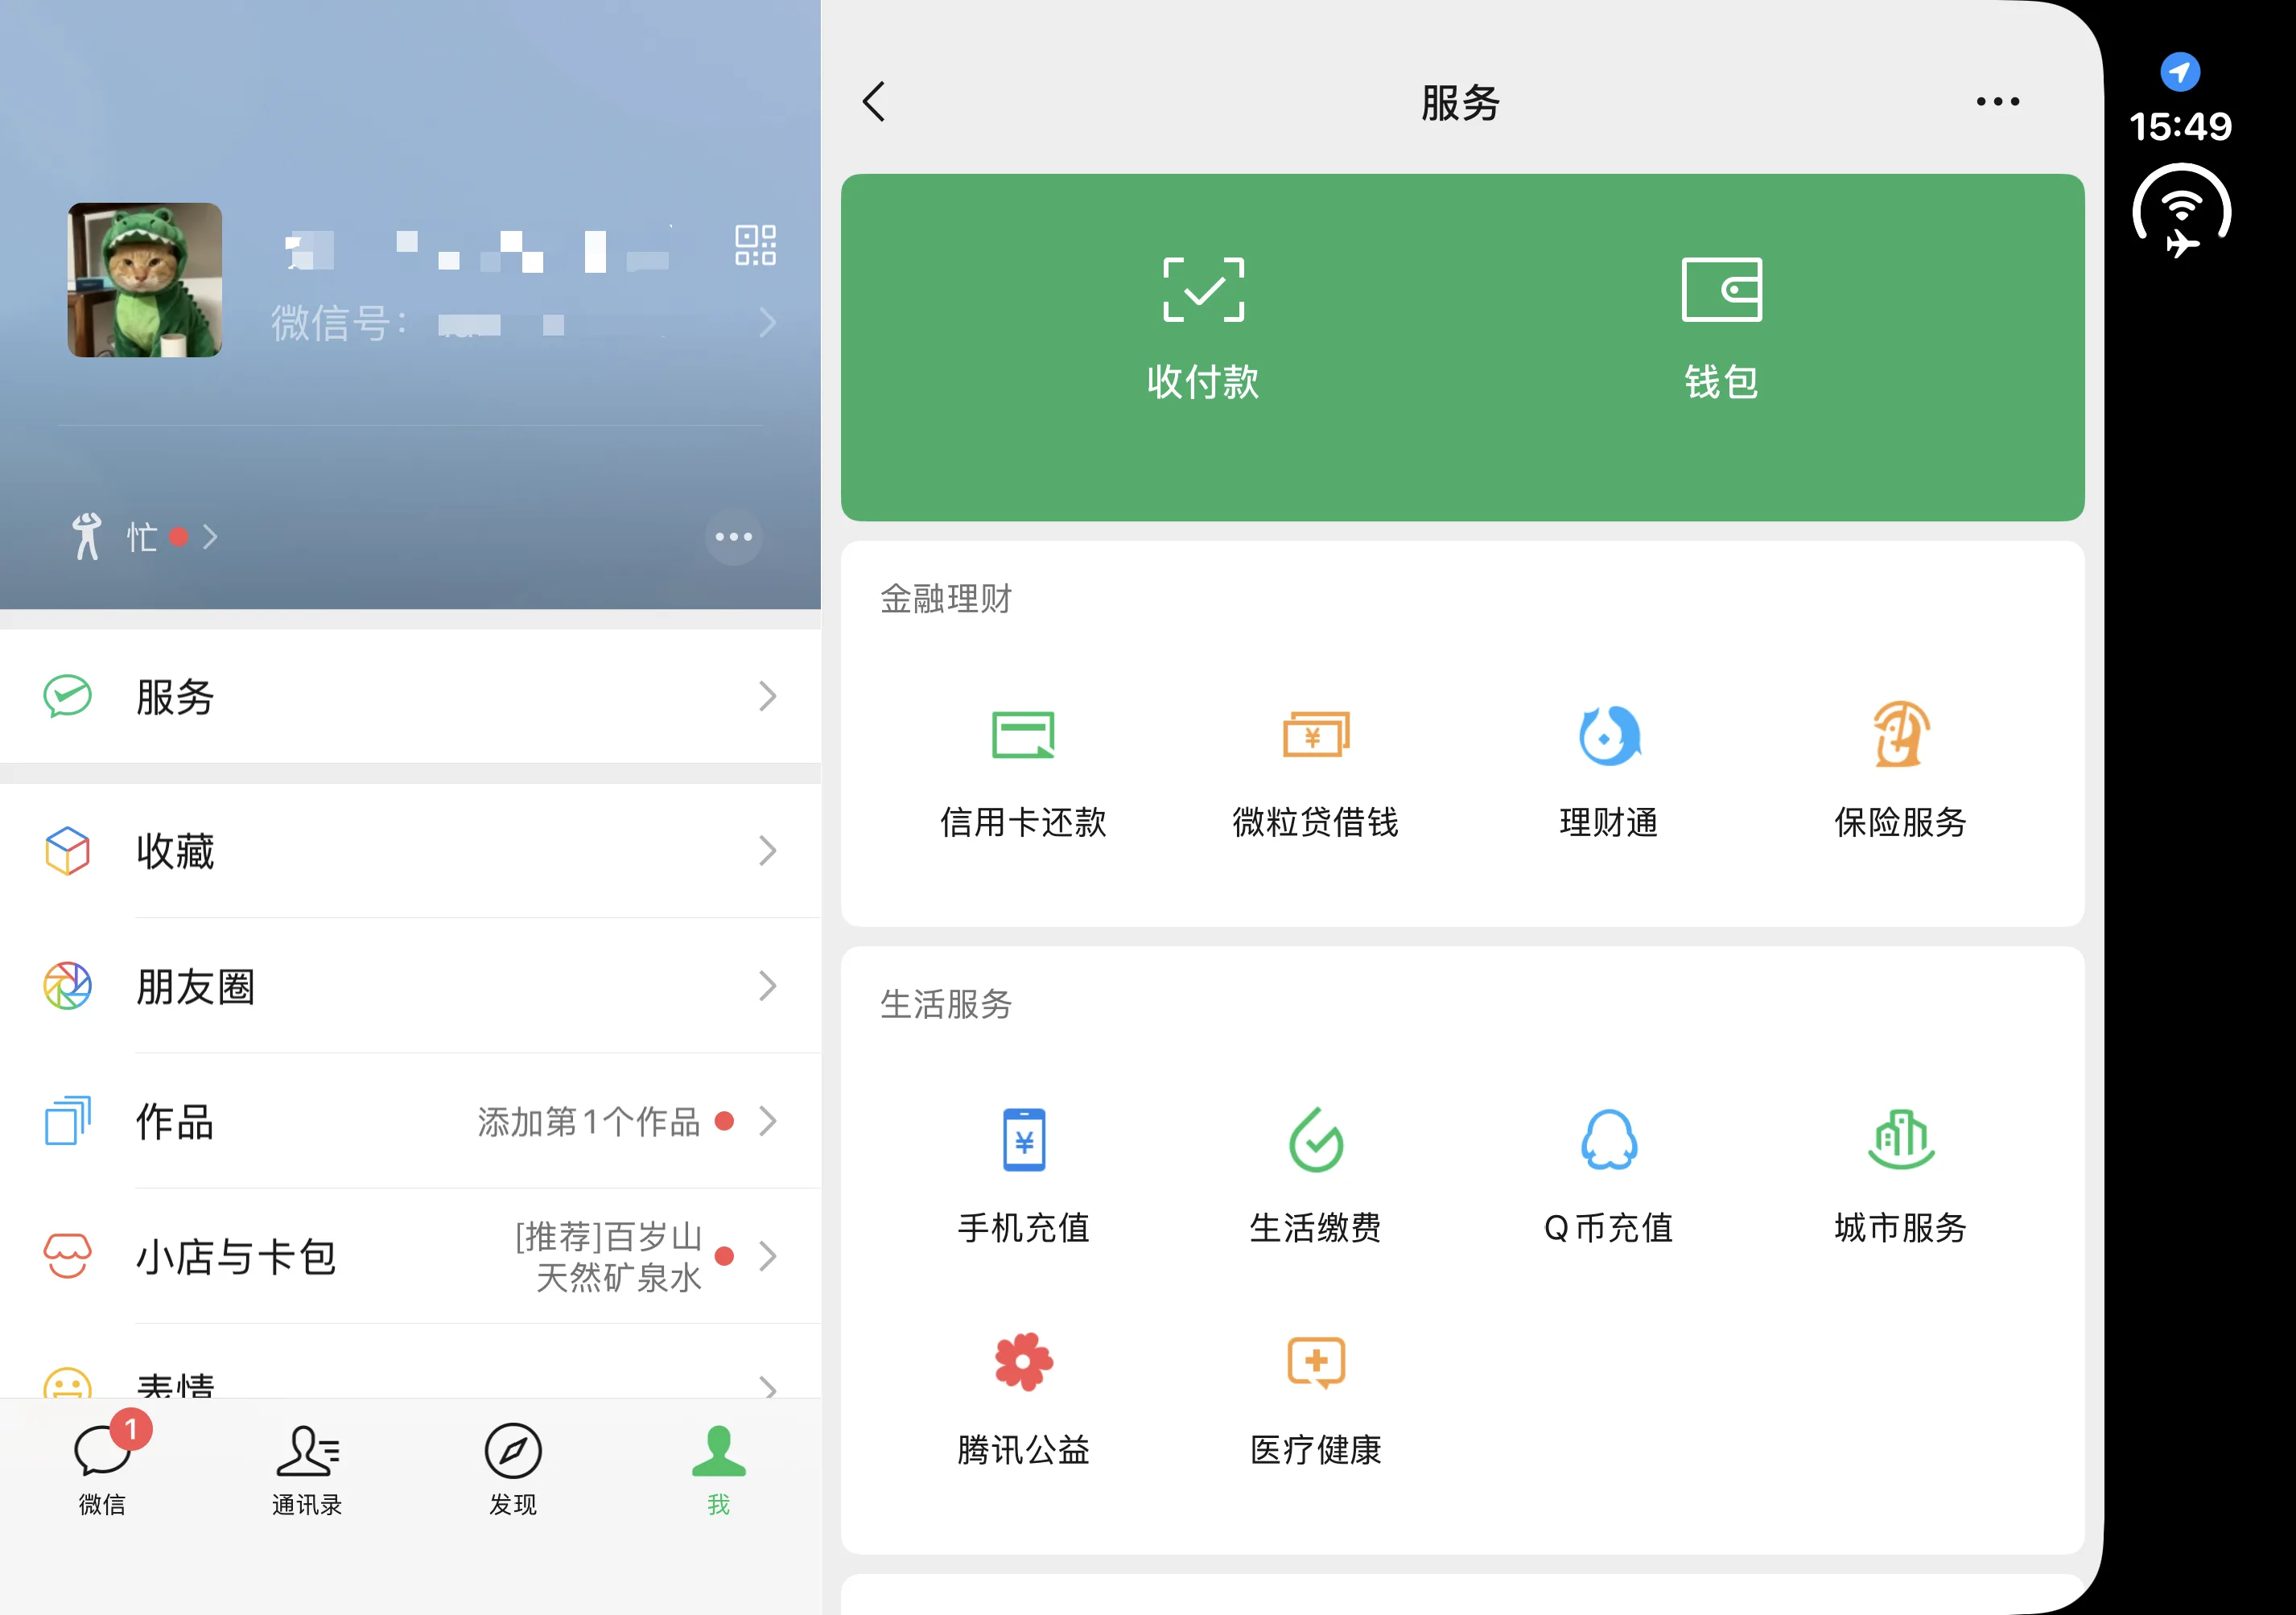
Task: Tap the location indicator in status bar
Action: coord(2180,72)
